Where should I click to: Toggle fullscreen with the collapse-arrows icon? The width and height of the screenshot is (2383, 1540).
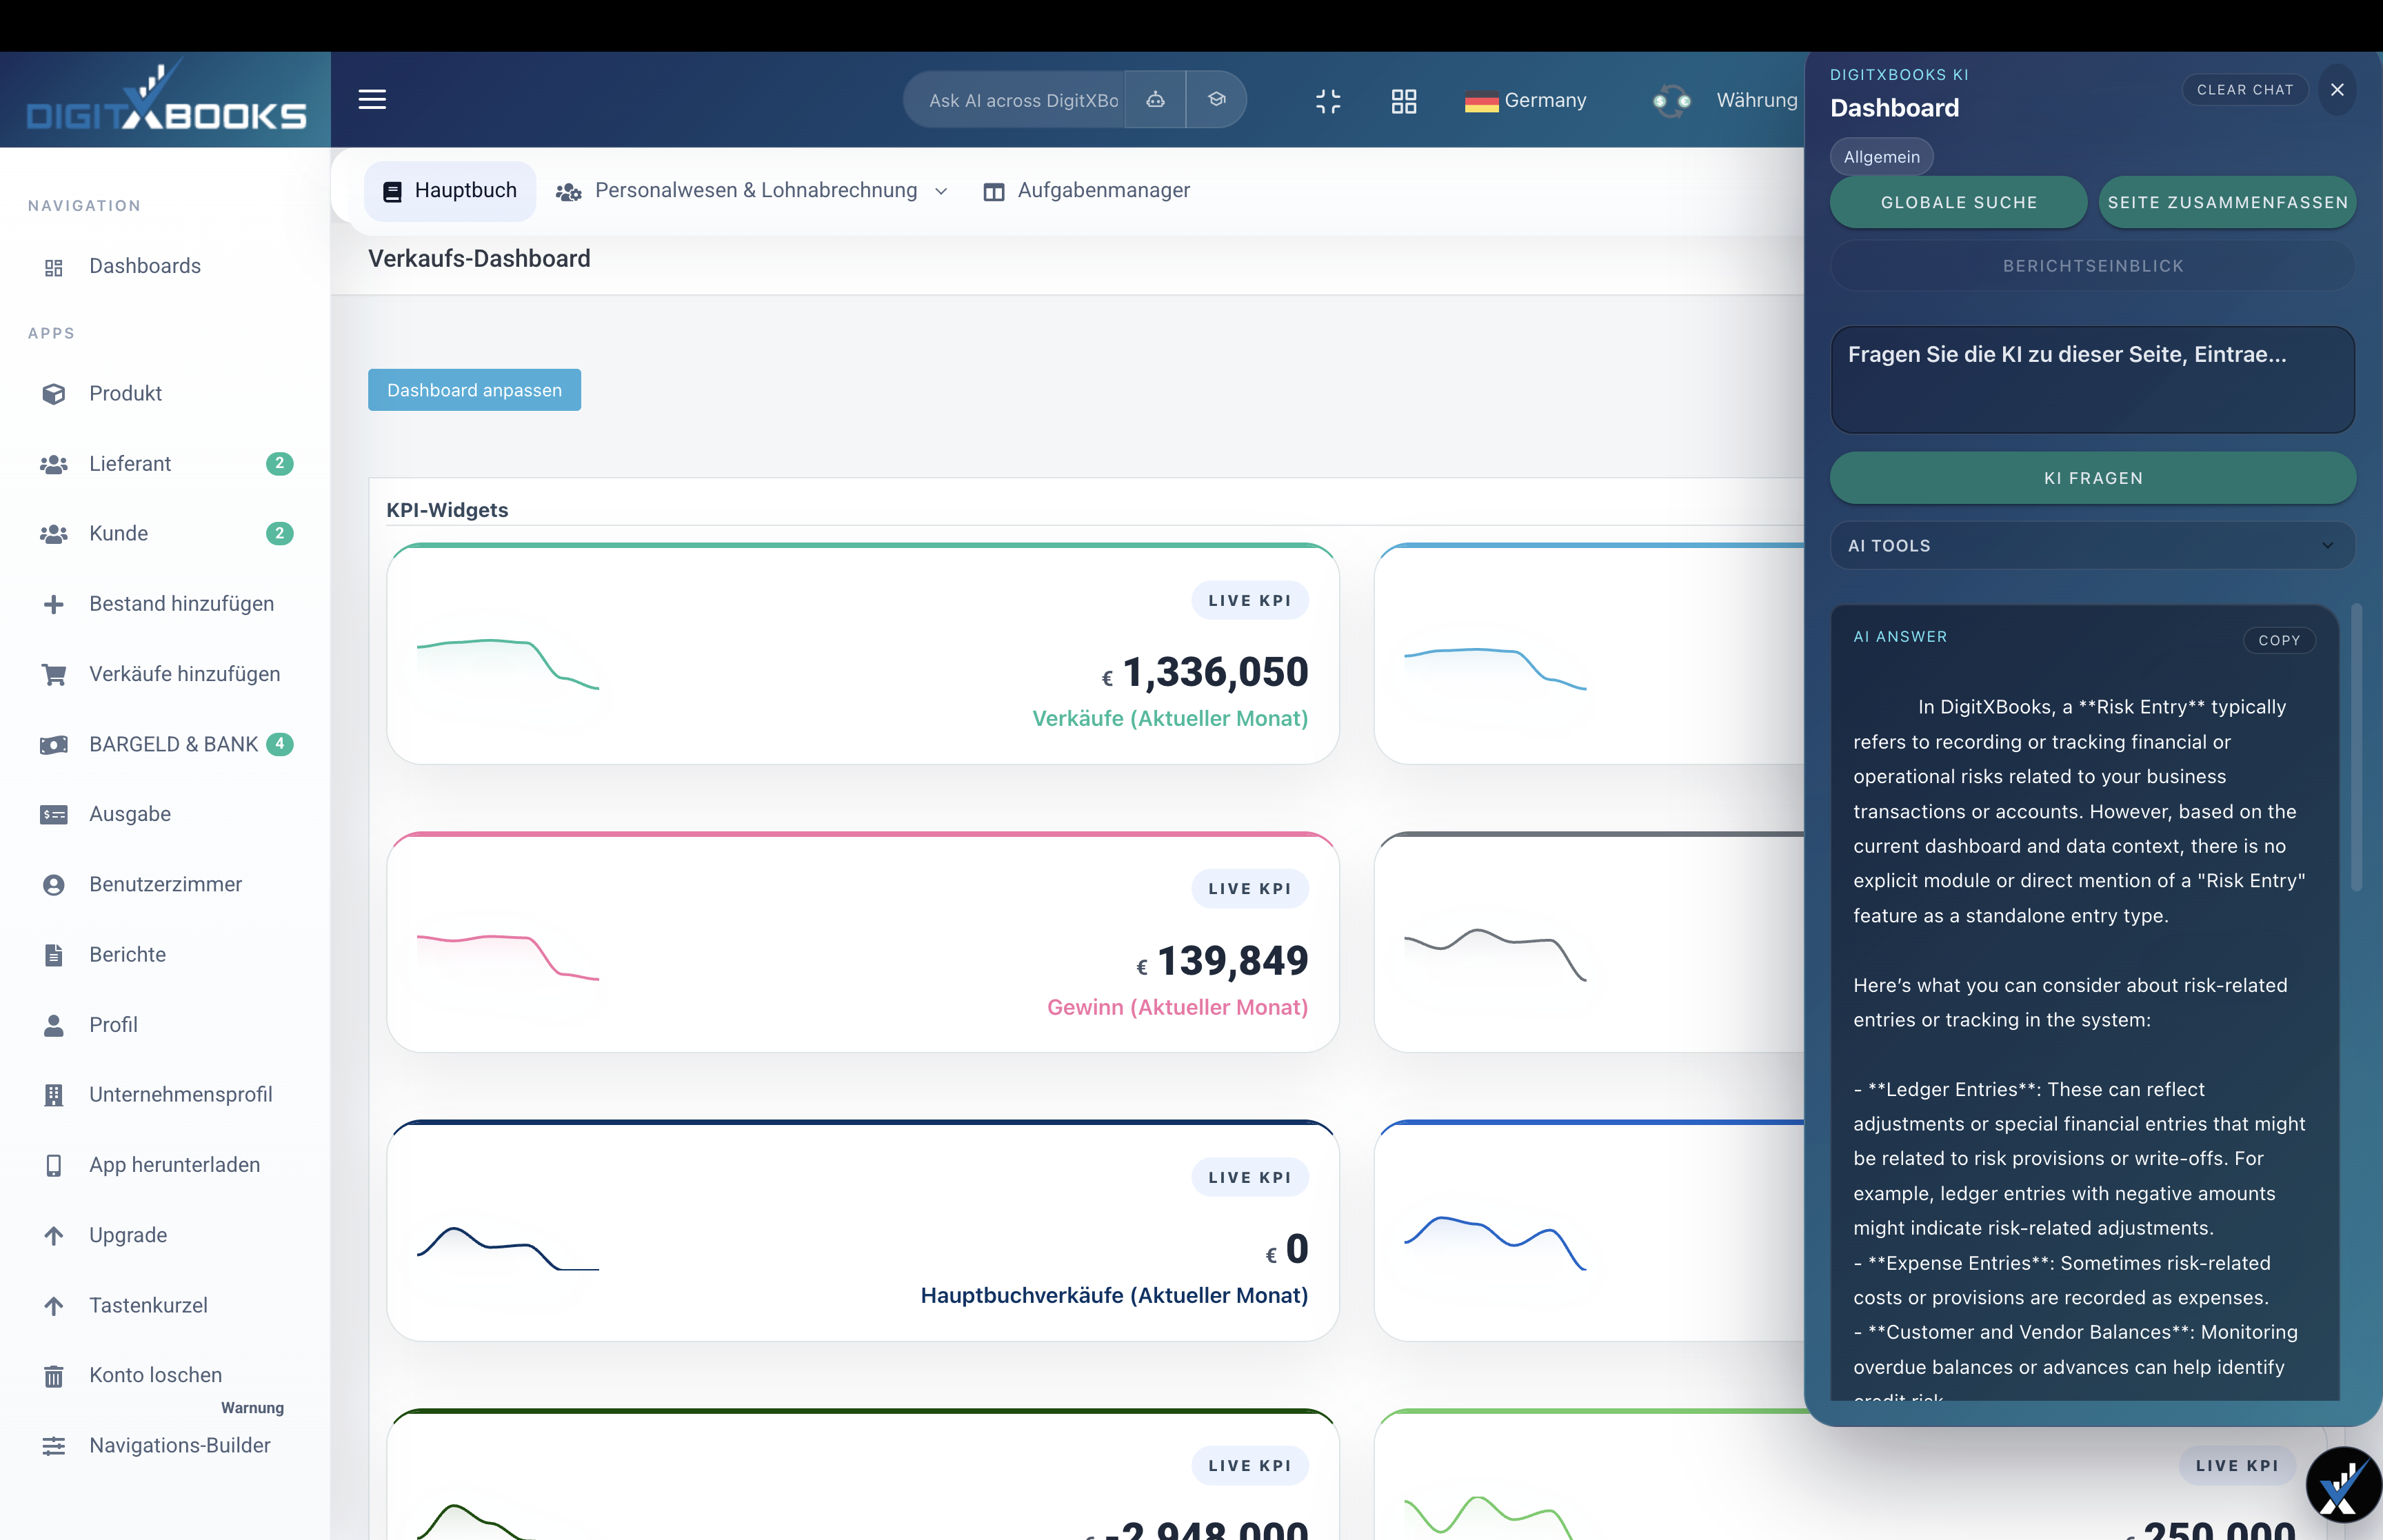[1329, 100]
